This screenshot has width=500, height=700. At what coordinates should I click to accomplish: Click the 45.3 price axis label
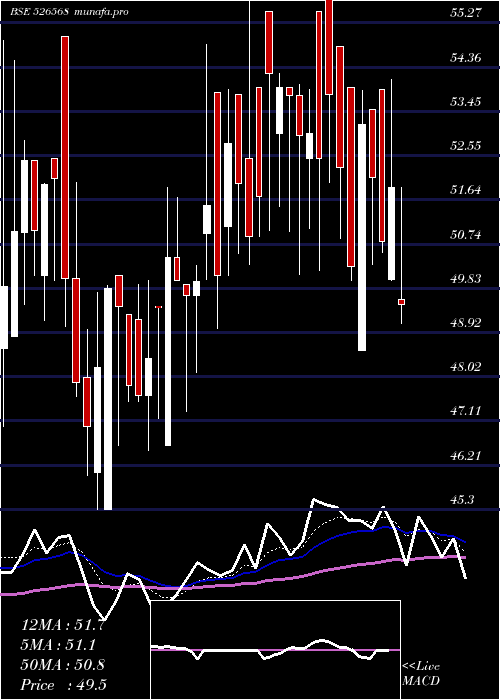click(x=462, y=500)
